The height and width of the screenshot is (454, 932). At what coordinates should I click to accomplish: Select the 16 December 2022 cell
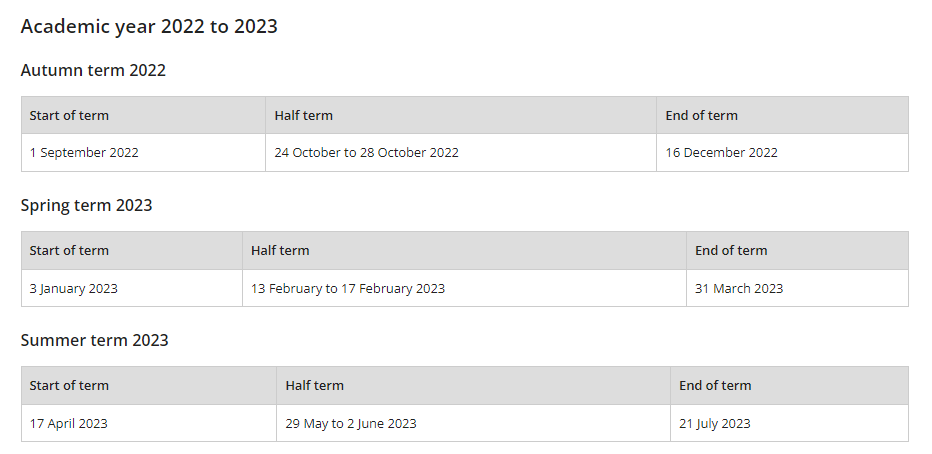[782, 153]
